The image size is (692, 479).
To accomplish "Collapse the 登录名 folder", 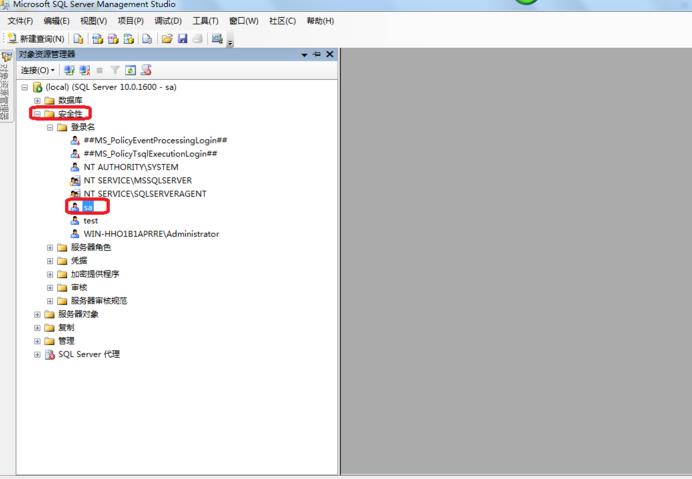I will click(x=50, y=127).
